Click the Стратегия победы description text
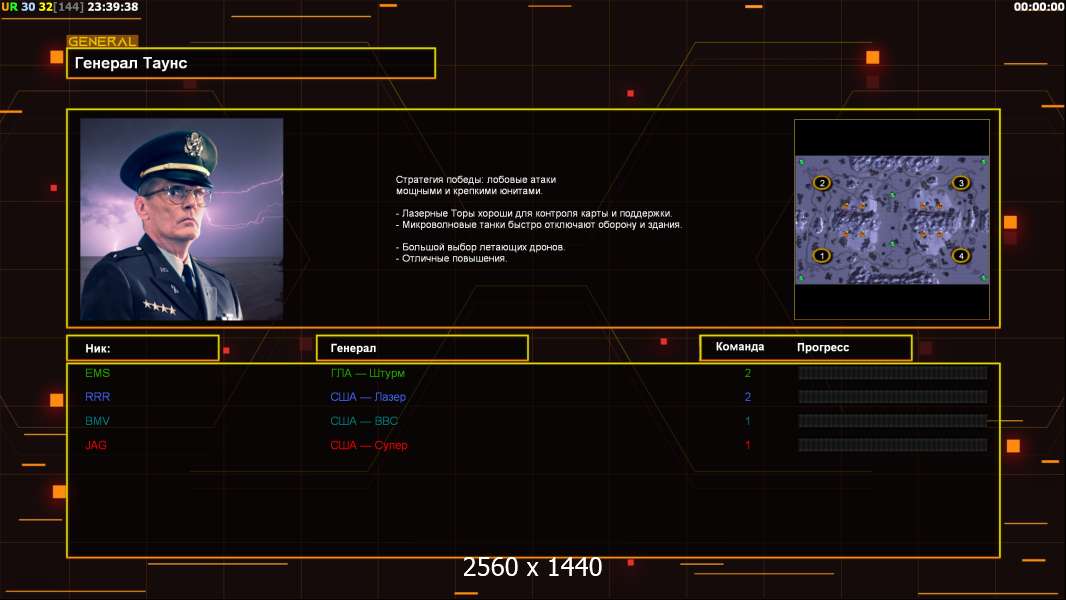Viewport: 1066px width, 600px height. point(476,185)
